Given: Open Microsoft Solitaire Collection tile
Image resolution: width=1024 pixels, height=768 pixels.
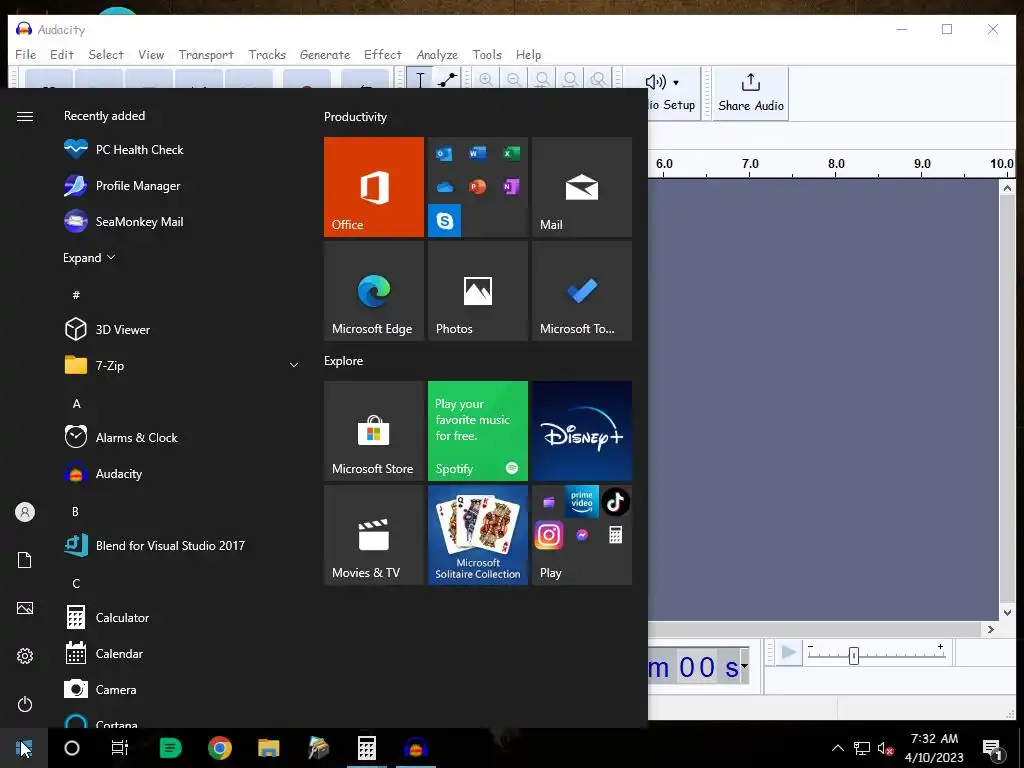Looking at the screenshot, I should [478, 536].
